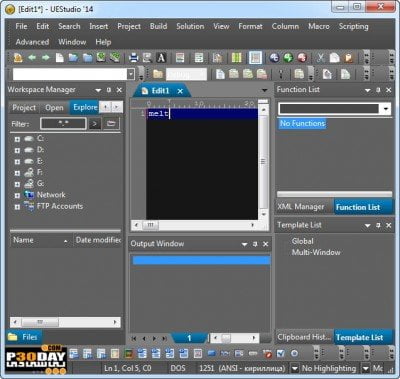
Task: Close the Edit1 document tab
Action: click(x=180, y=91)
